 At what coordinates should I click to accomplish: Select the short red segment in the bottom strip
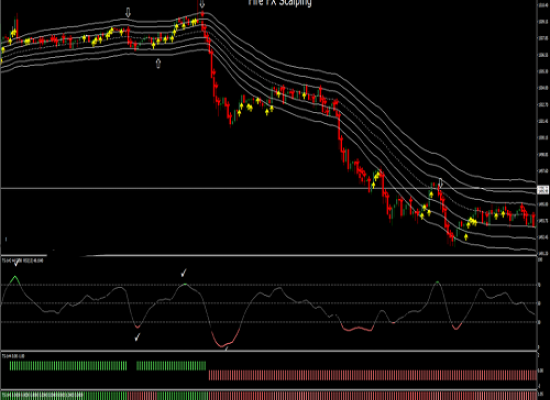click(x=142, y=395)
